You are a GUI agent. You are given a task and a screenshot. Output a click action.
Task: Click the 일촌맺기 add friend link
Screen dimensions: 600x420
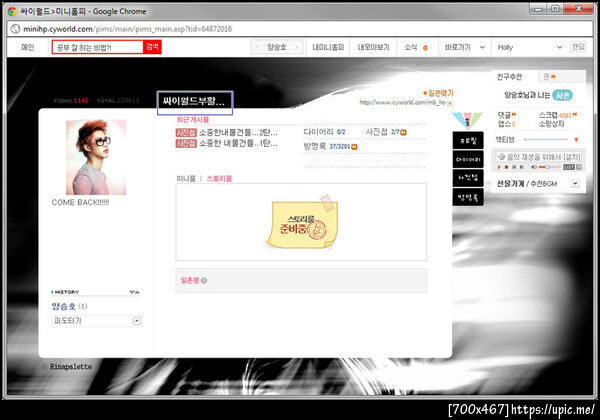pyautogui.click(x=438, y=93)
